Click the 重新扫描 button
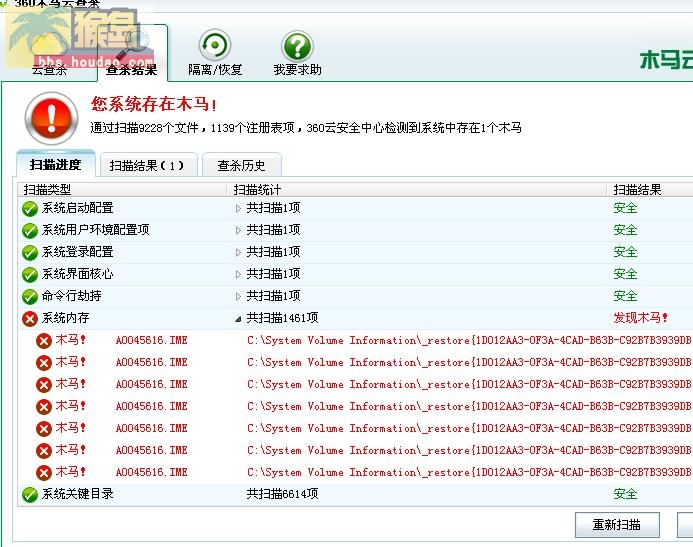Viewport: 693px width, 547px height. pyautogui.click(x=617, y=524)
